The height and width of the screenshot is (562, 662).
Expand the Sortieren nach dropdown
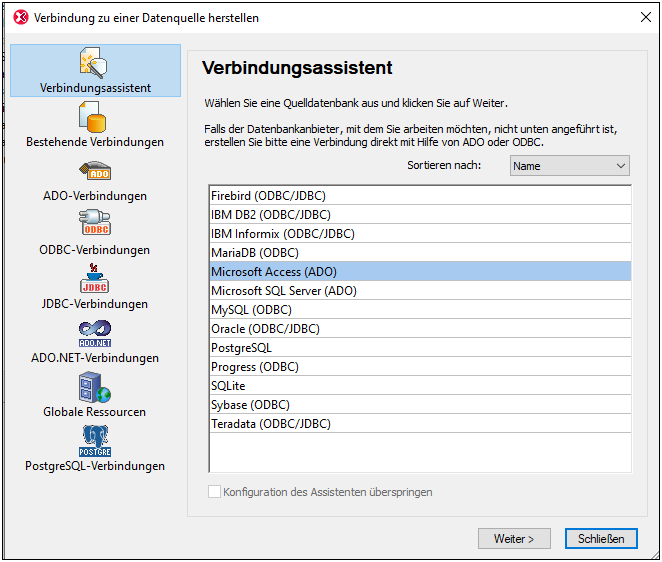[570, 166]
